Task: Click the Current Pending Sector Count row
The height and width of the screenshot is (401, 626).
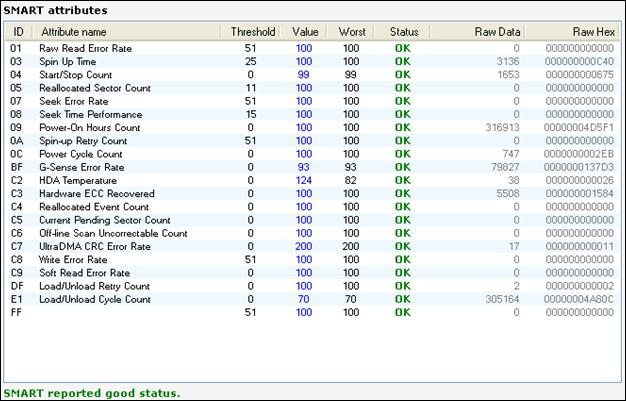Action: [x=105, y=219]
